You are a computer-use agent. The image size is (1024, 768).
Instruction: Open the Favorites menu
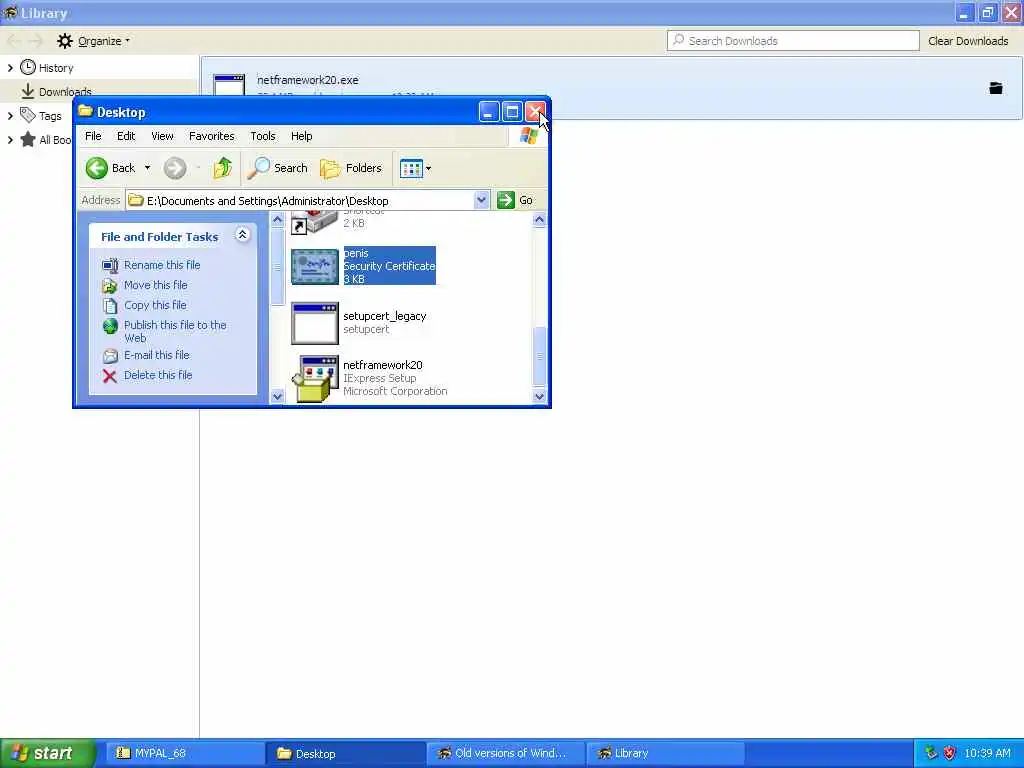click(x=212, y=136)
